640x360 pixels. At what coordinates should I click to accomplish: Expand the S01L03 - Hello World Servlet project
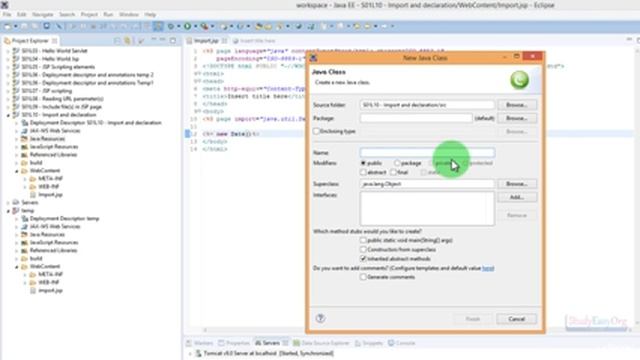click(x=8, y=51)
